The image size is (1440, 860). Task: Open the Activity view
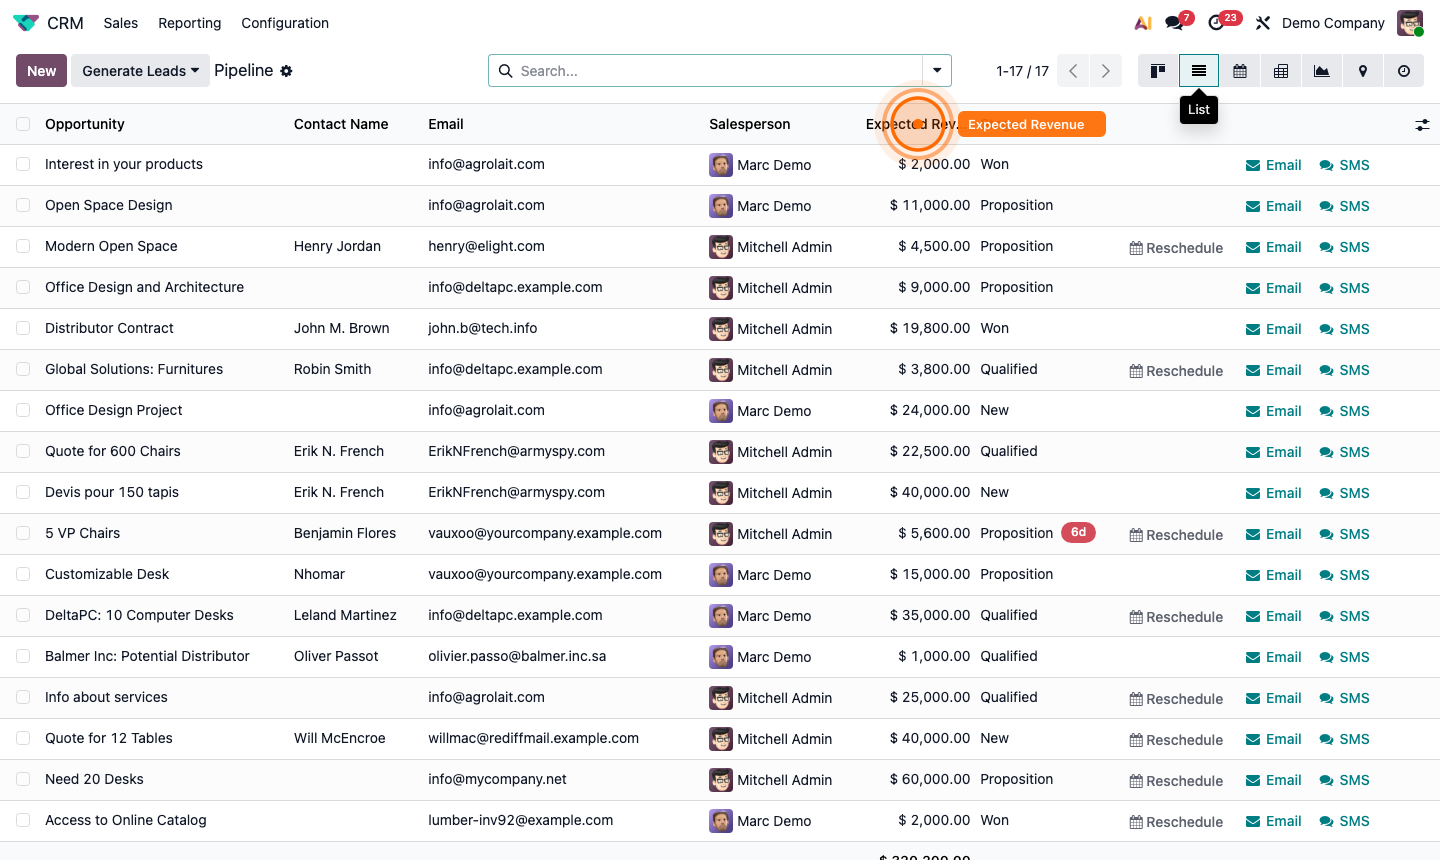click(x=1403, y=71)
